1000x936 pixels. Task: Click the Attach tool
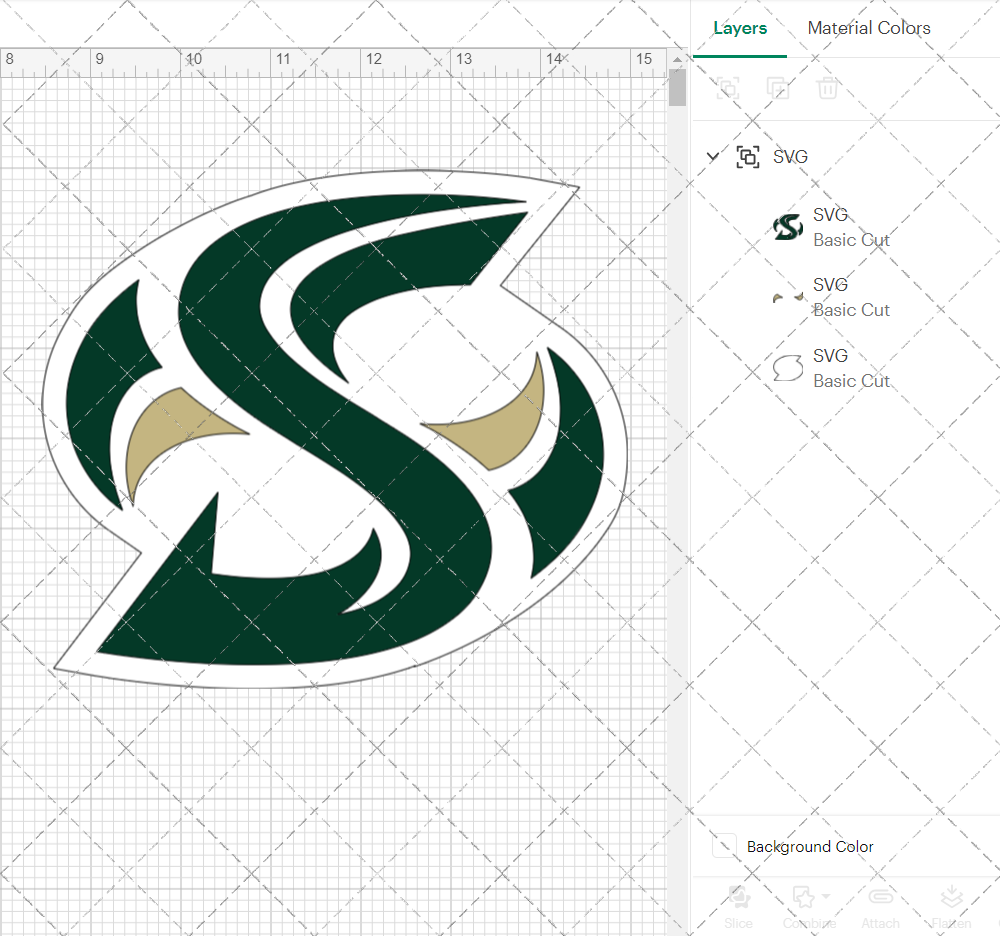(880, 907)
